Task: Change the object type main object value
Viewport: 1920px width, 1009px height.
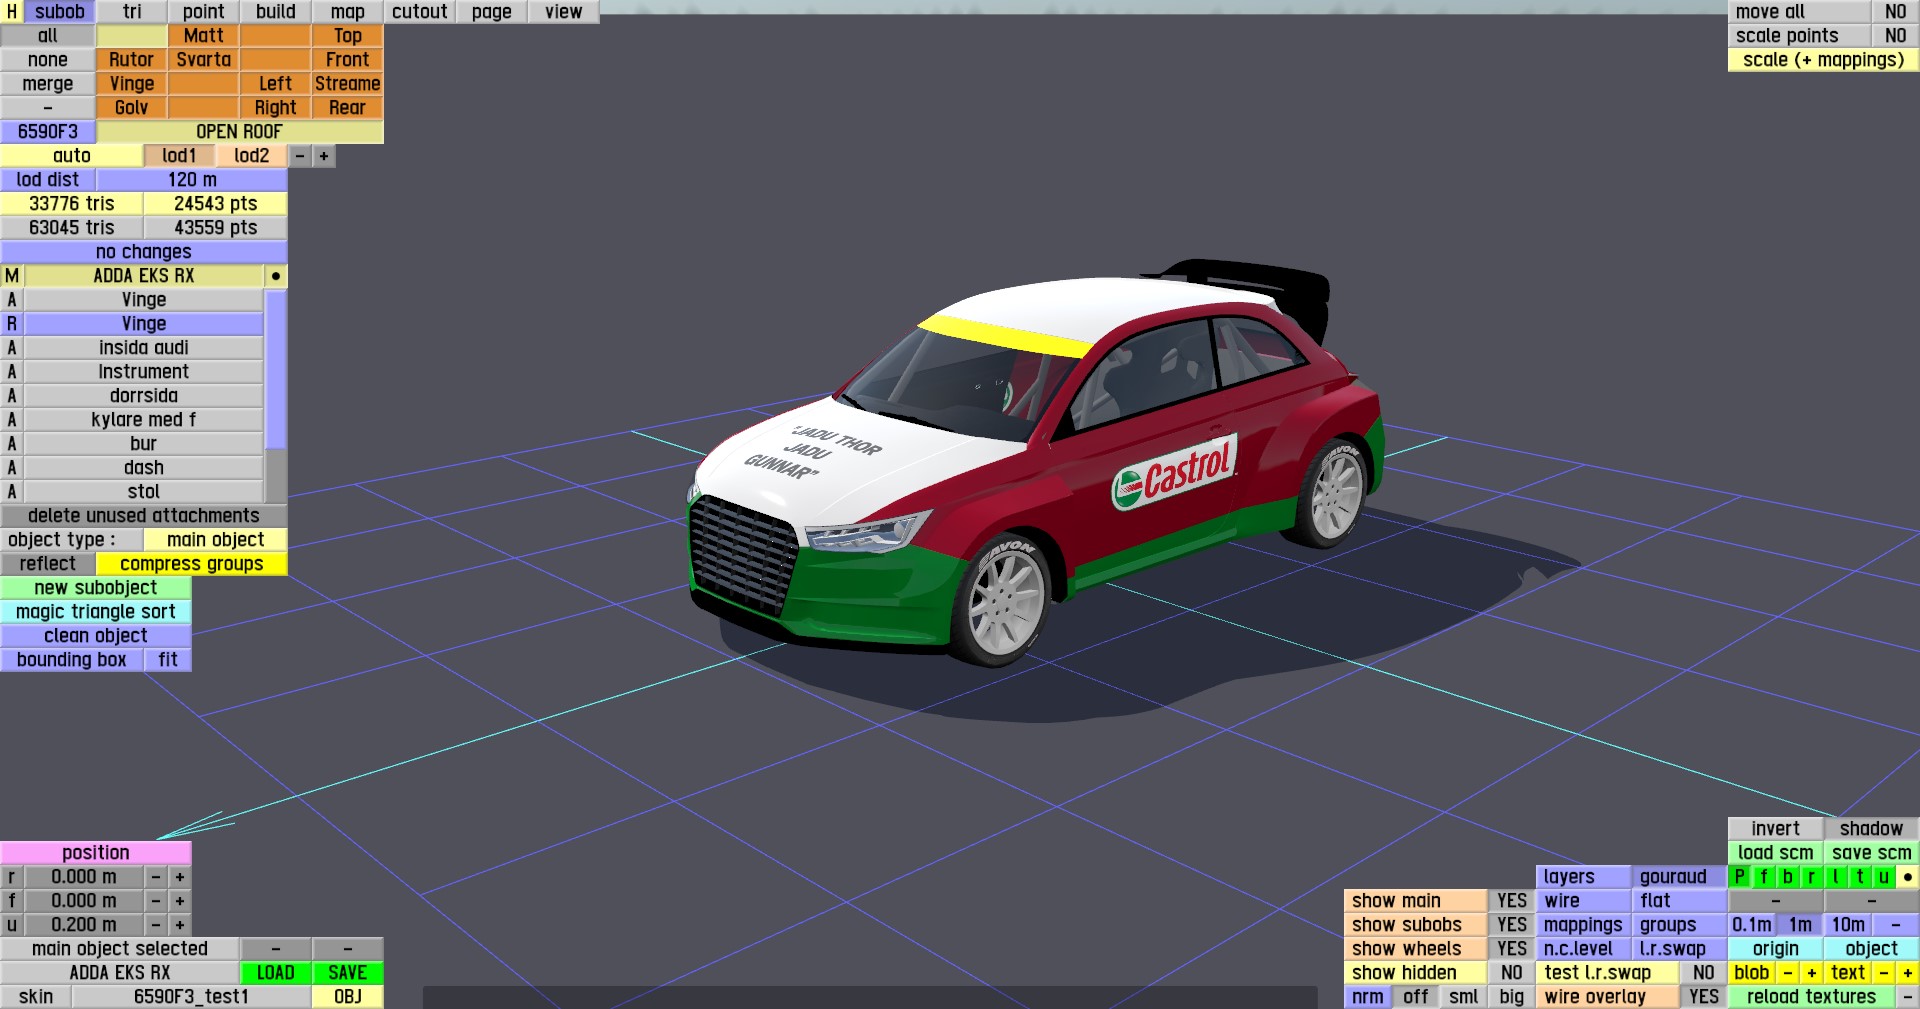Action: click(216, 540)
